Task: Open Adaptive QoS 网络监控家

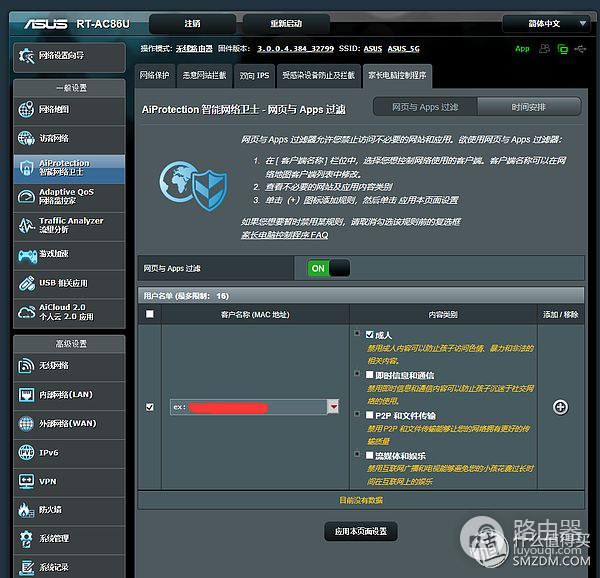Action: point(68,196)
